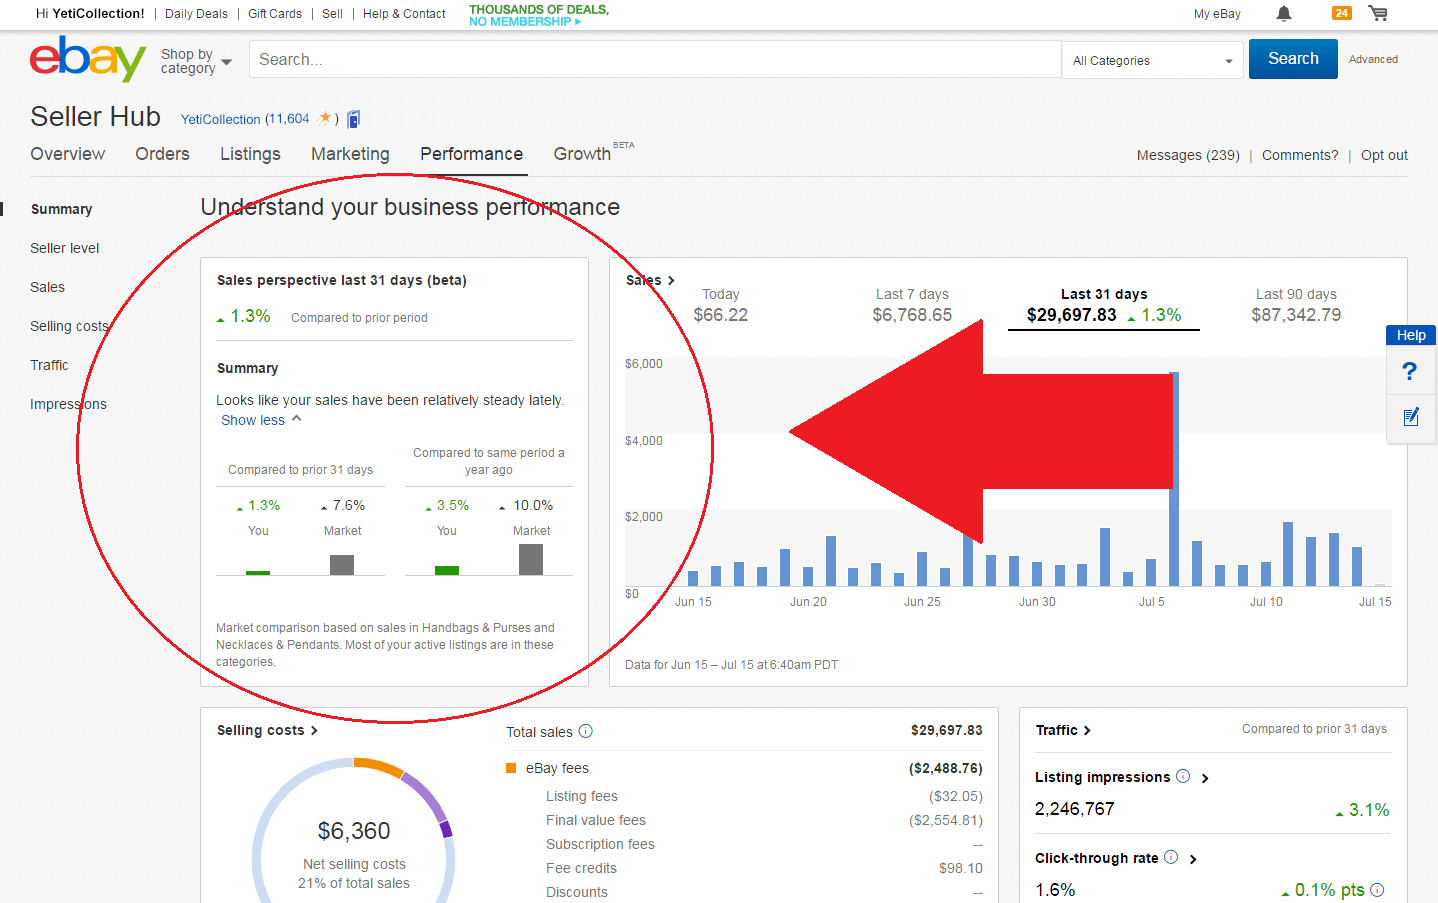Switch to the Marketing tab

pyautogui.click(x=350, y=154)
